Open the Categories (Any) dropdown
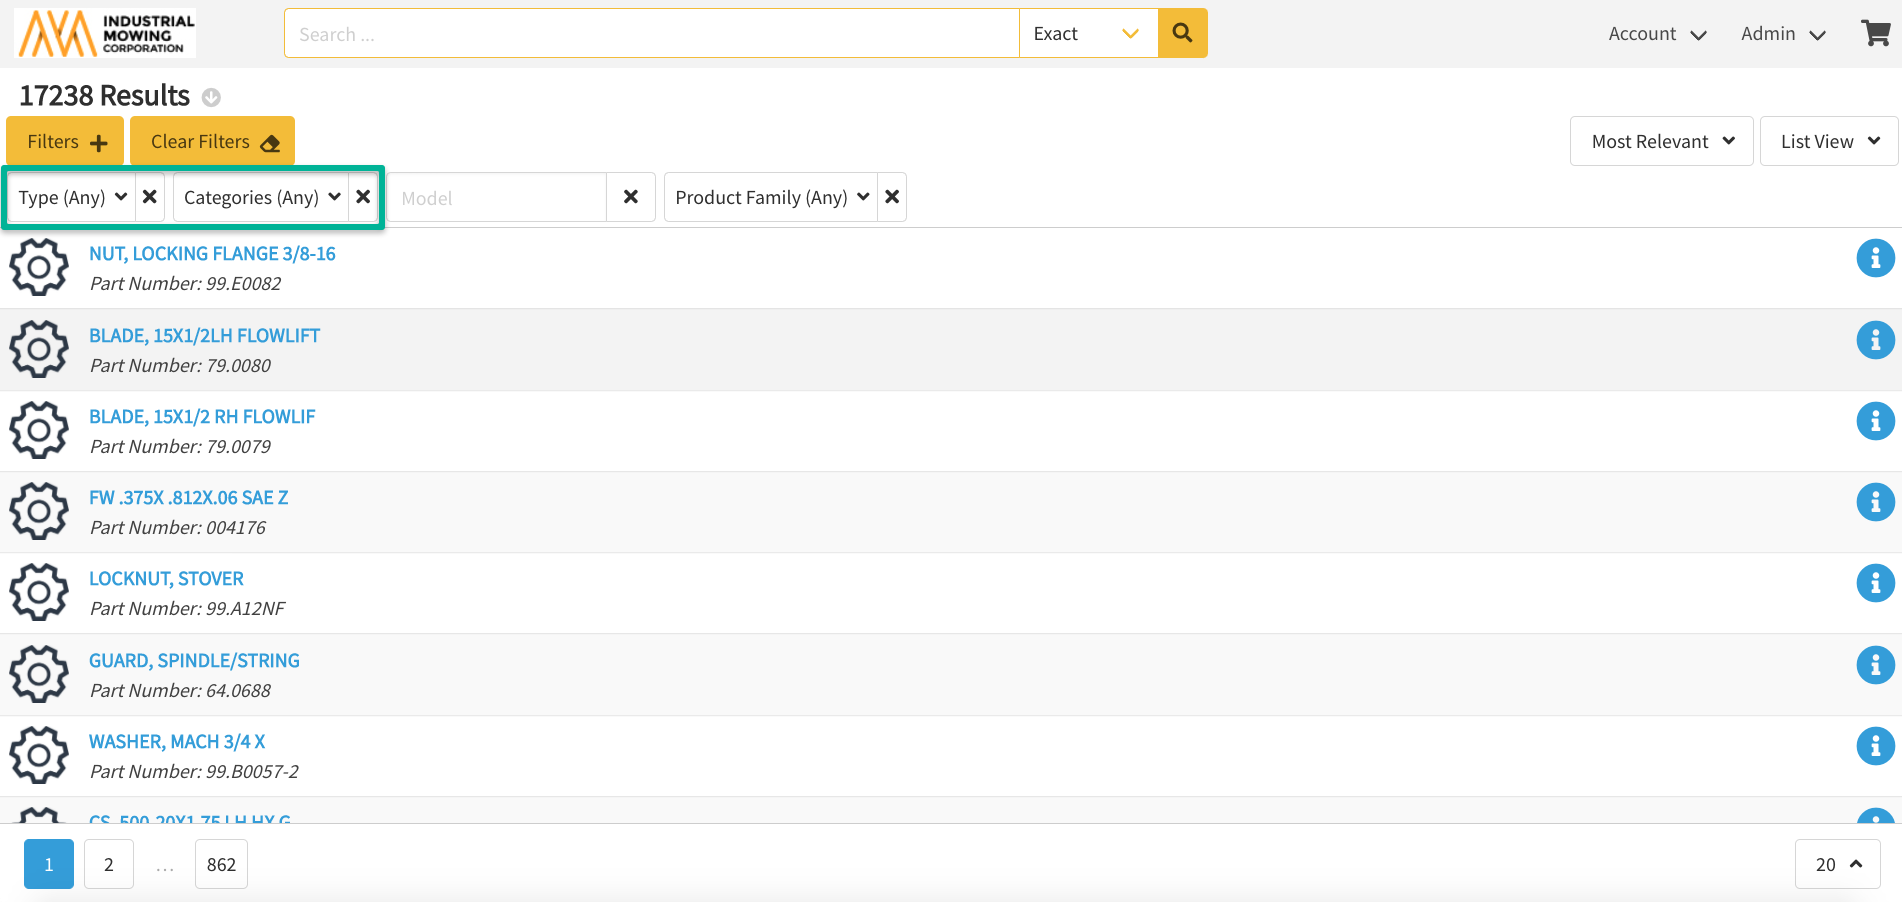 tap(261, 197)
